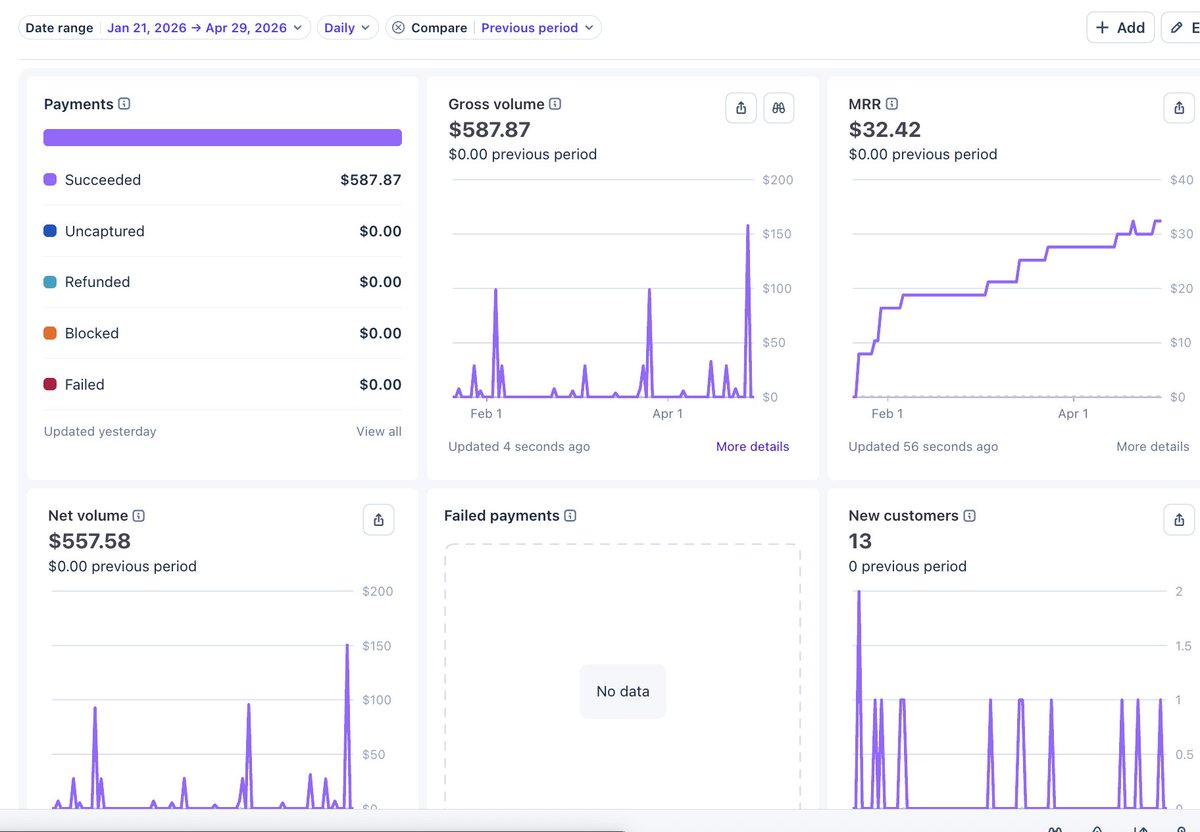Show info tooltip next to New customers
The width and height of the screenshot is (1200, 832).
tap(970, 516)
